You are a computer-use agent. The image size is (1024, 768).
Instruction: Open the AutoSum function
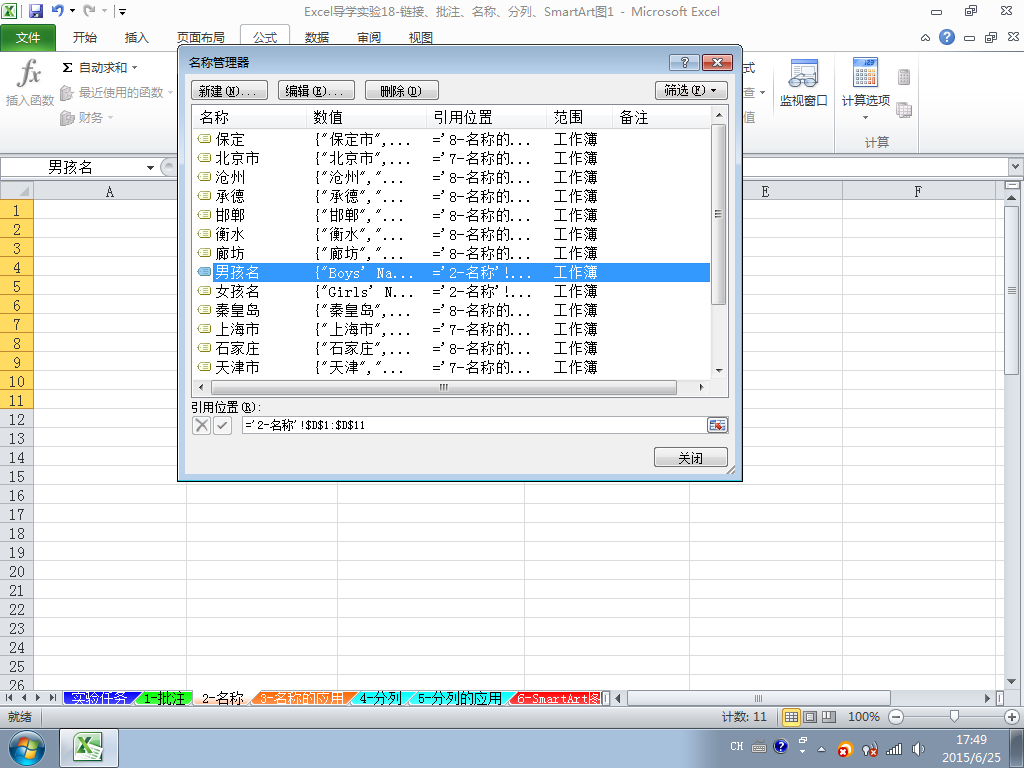(95, 67)
